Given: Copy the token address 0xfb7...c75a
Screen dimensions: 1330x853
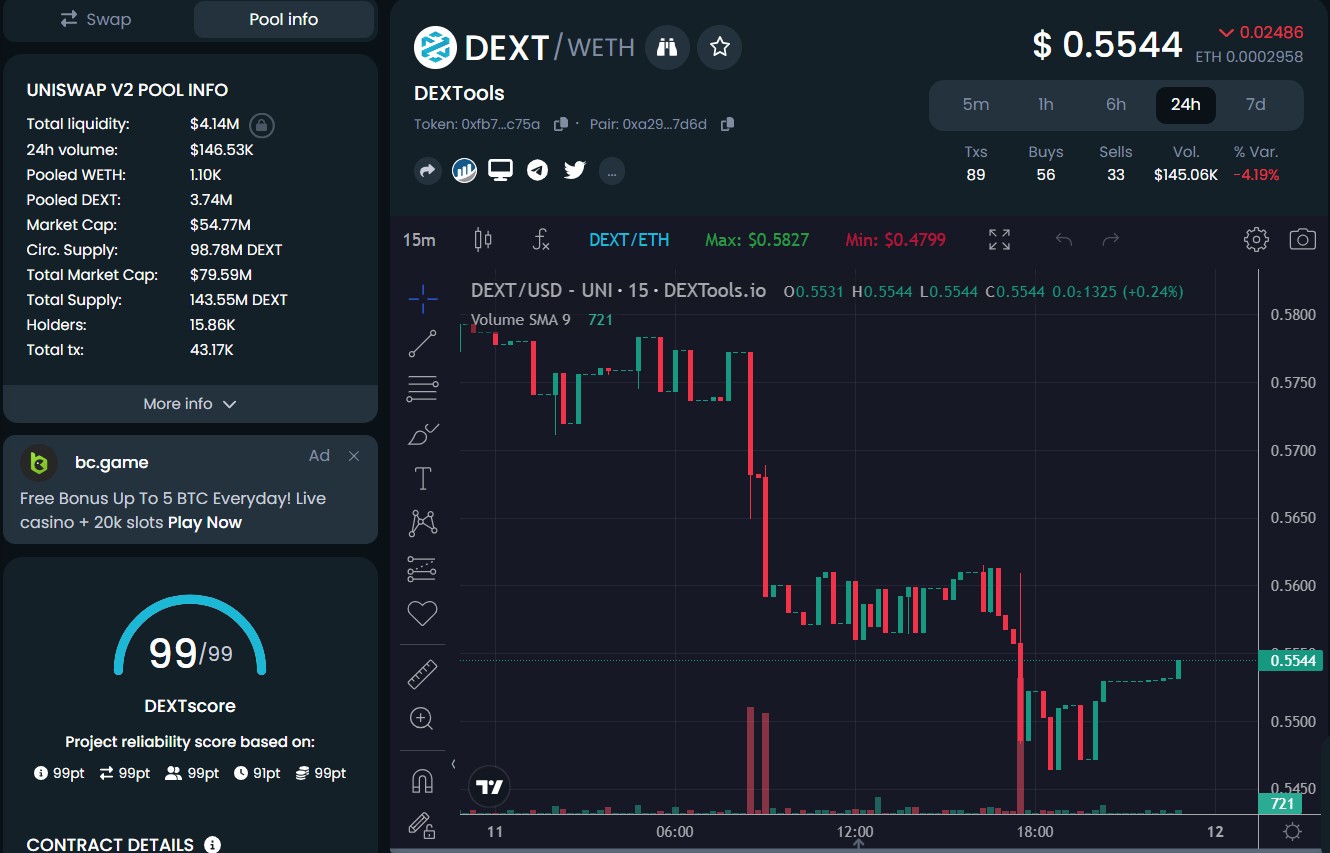Looking at the screenshot, I should [x=561, y=124].
